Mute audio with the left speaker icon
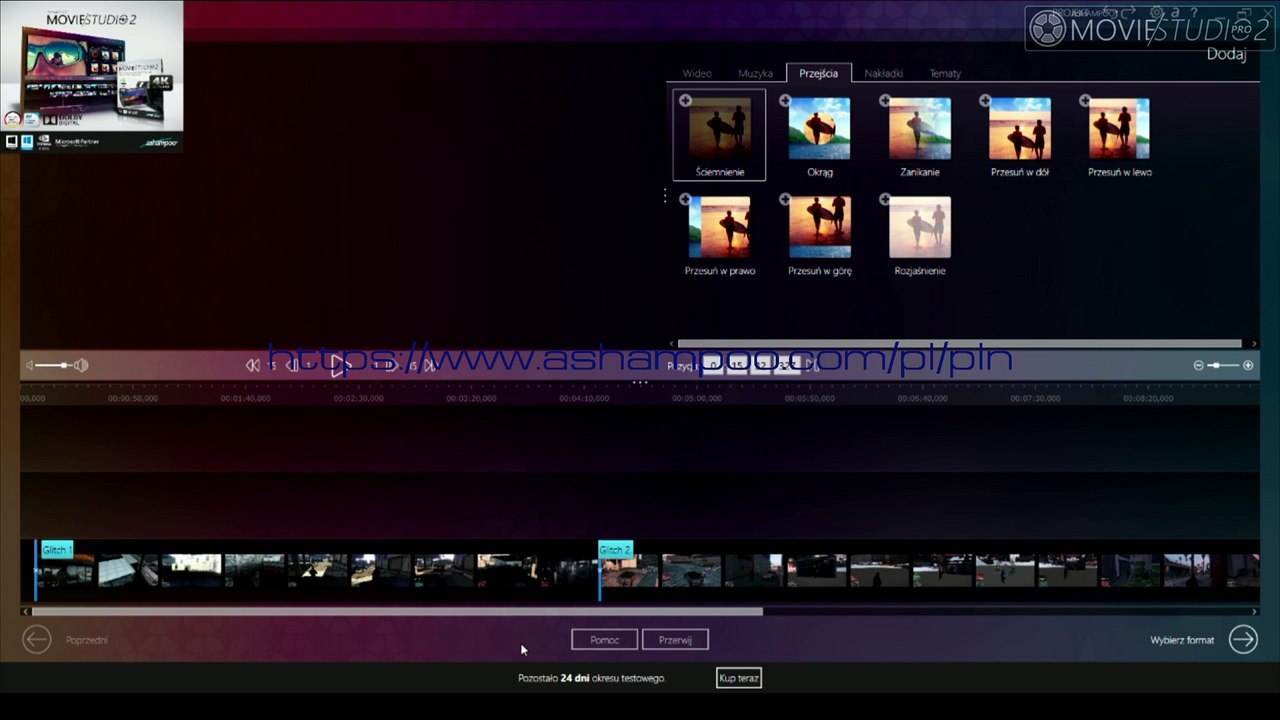1280x720 pixels. (x=30, y=365)
